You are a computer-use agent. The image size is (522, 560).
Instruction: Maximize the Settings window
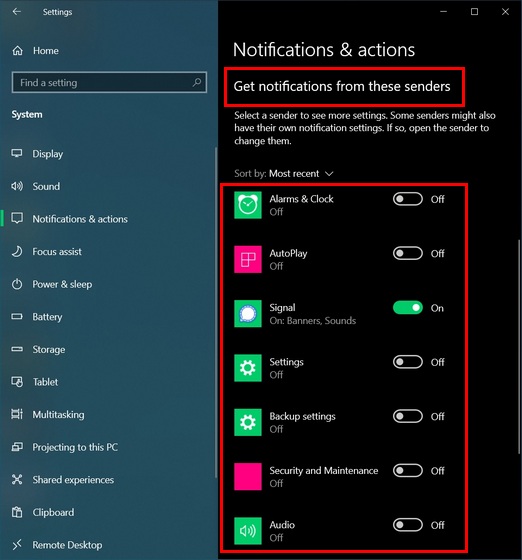pos(474,12)
